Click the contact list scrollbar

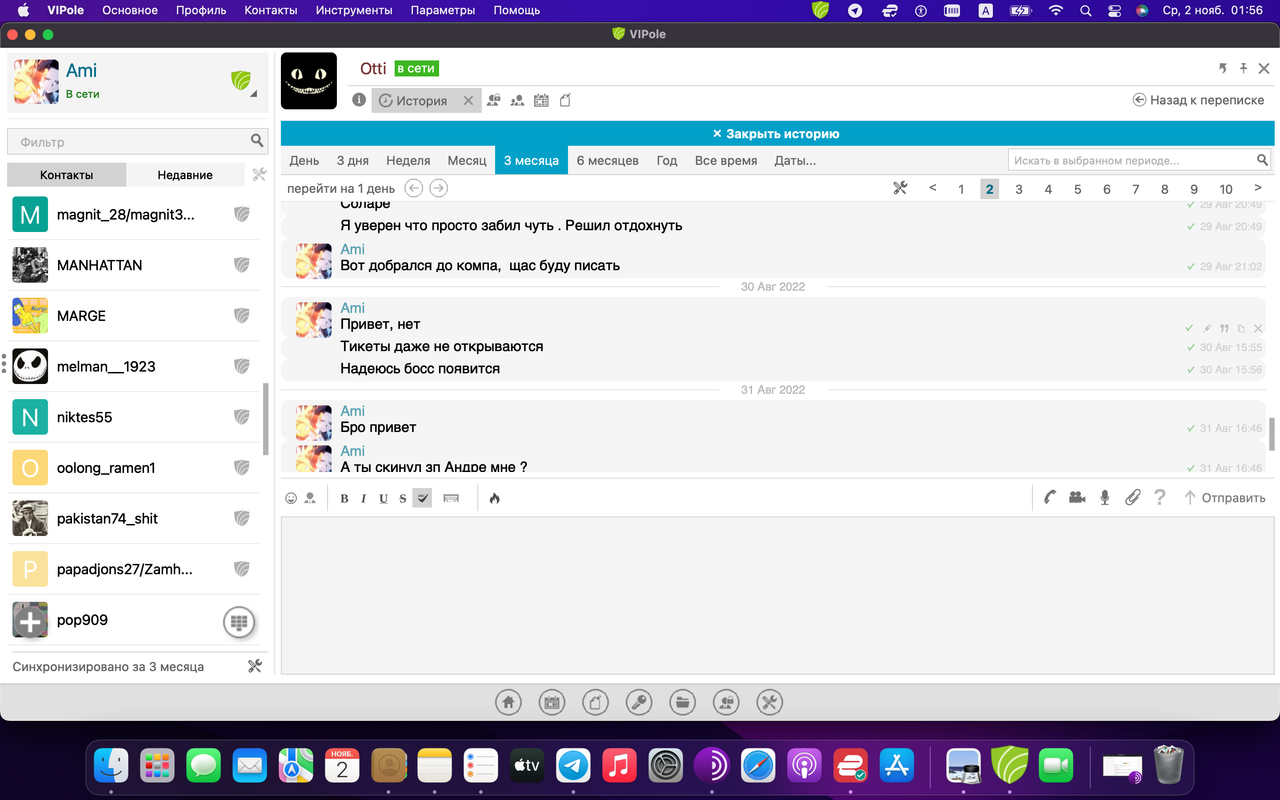pos(265,419)
